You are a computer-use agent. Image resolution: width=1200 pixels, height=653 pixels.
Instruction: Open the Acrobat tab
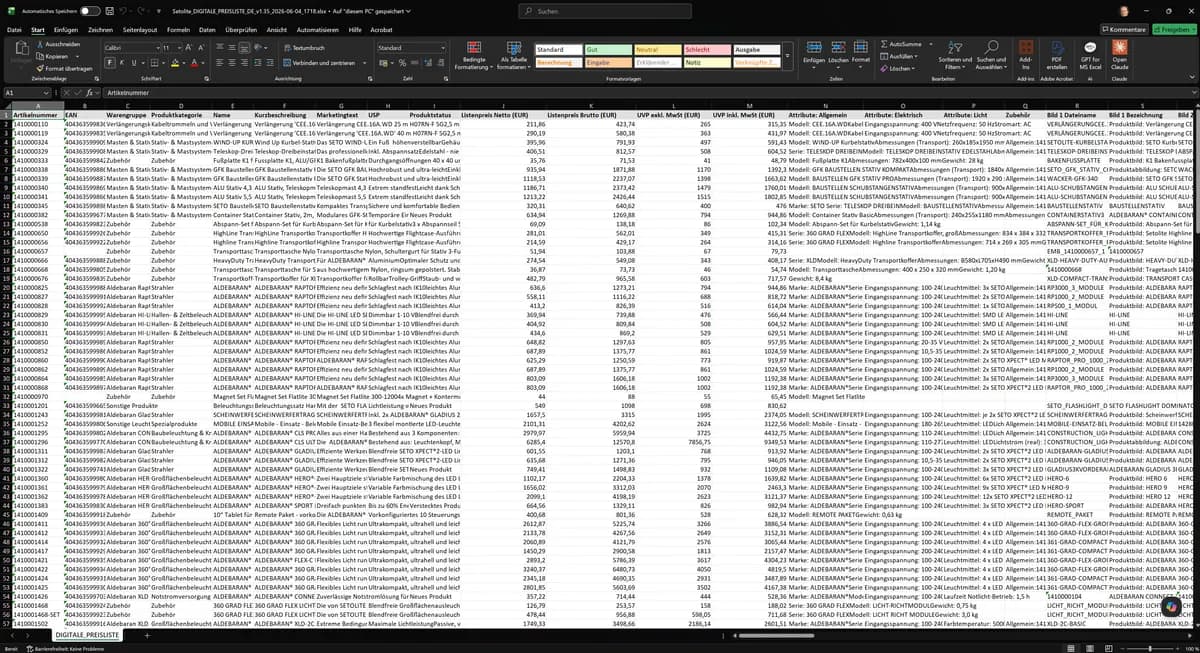[381, 30]
